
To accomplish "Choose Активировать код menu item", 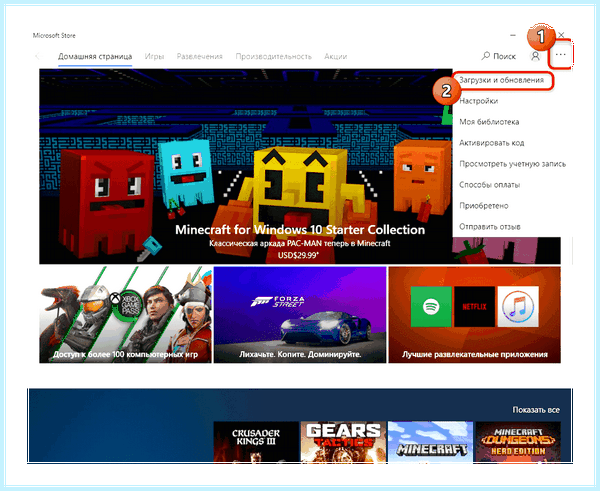I will point(491,143).
